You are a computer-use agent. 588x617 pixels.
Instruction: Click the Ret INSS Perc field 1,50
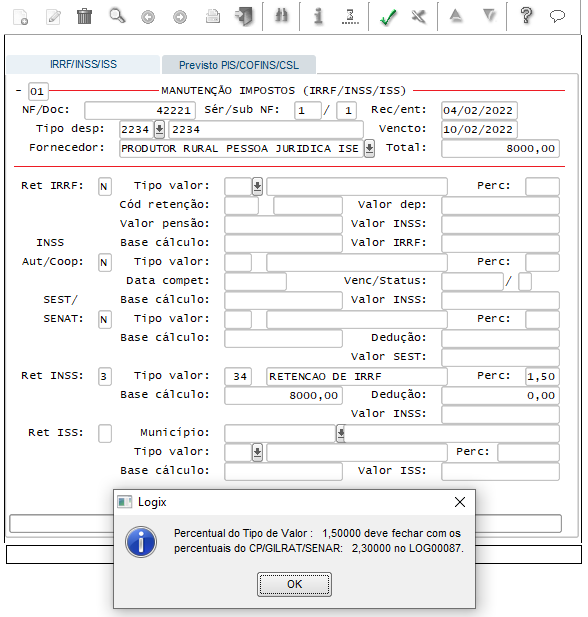click(x=542, y=377)
